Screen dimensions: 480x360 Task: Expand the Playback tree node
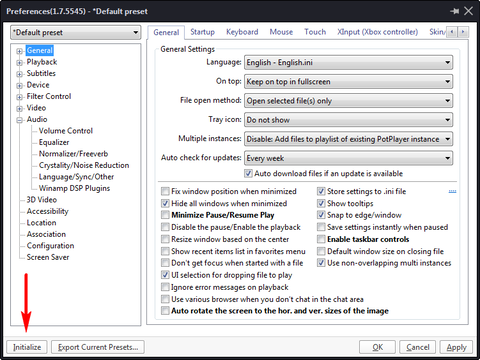tap(19, 62)
